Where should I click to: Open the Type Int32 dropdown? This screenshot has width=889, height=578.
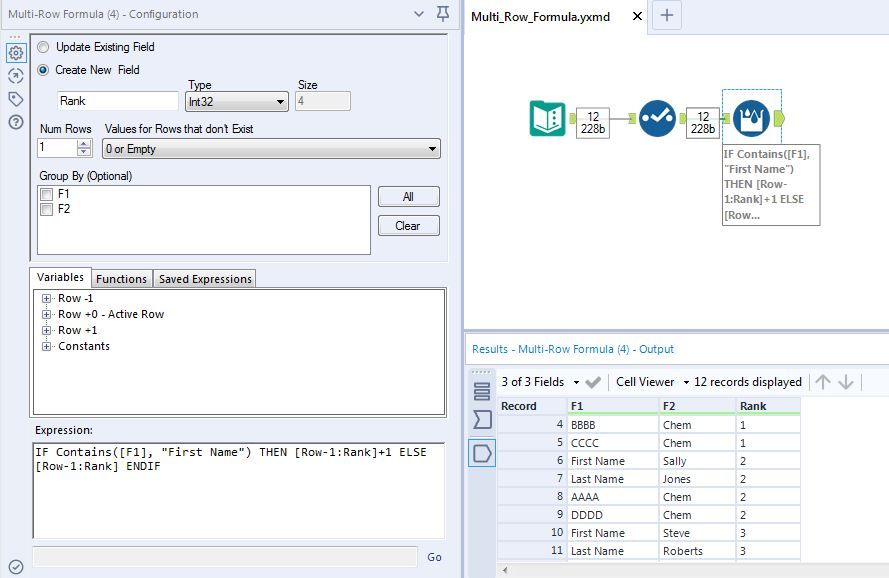[237, 101]
